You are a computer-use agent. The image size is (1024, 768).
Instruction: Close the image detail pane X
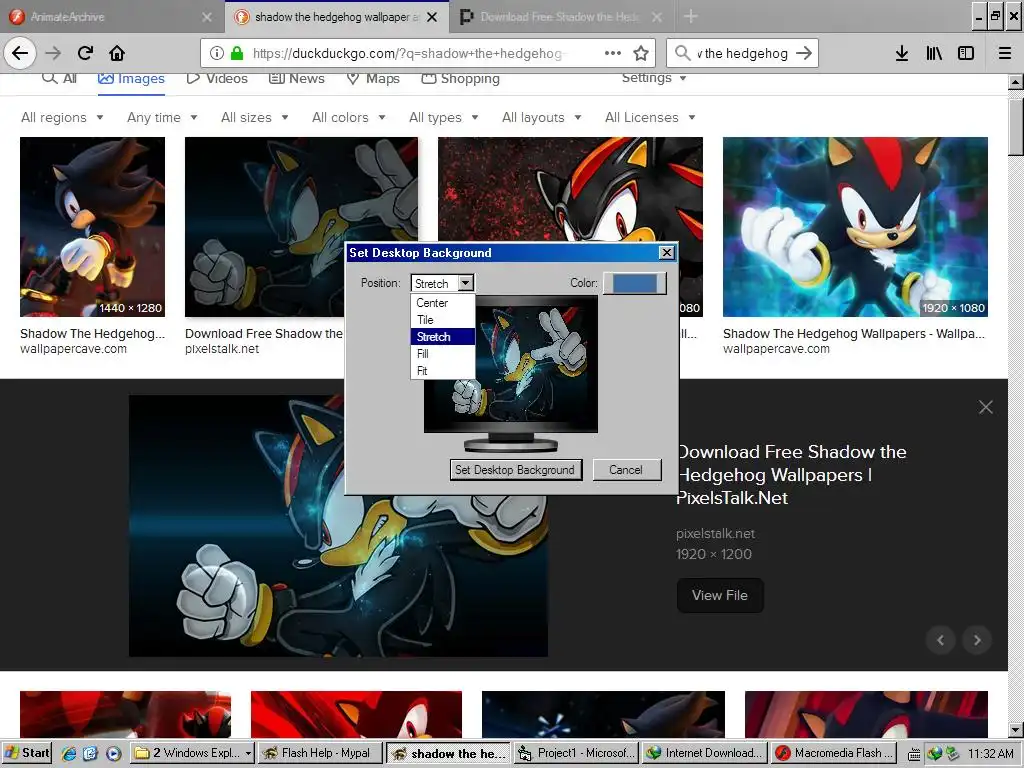pos(985,407)
